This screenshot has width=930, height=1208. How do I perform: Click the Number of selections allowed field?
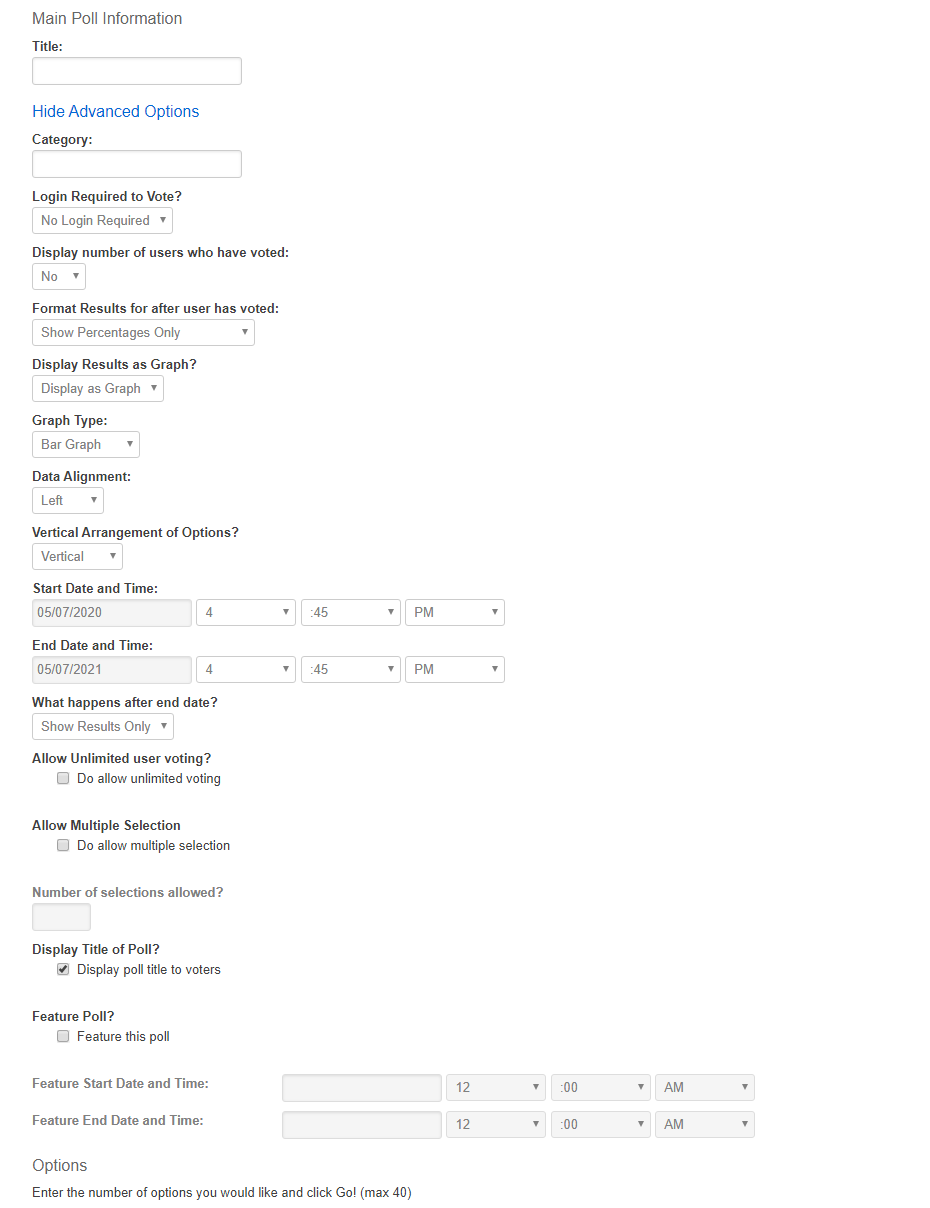61,916
